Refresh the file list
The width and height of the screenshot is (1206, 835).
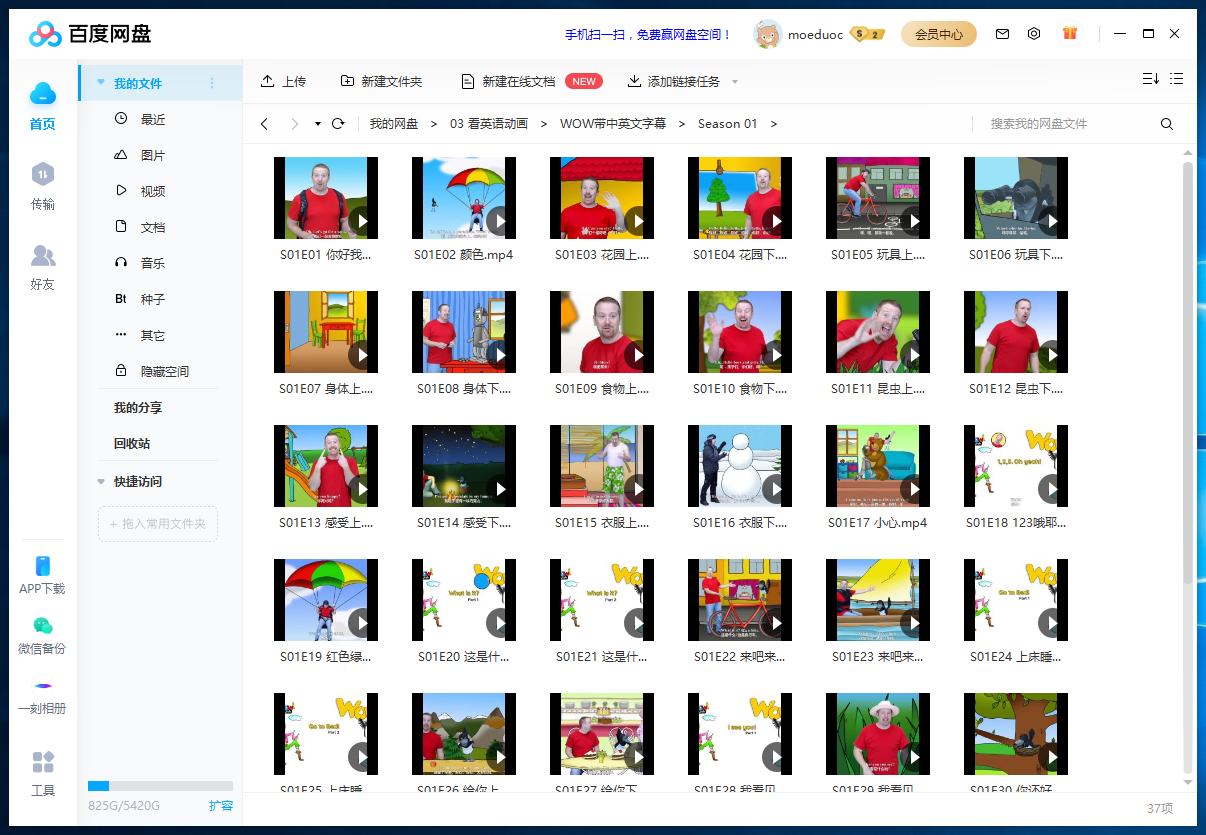[x=338, y=123]
